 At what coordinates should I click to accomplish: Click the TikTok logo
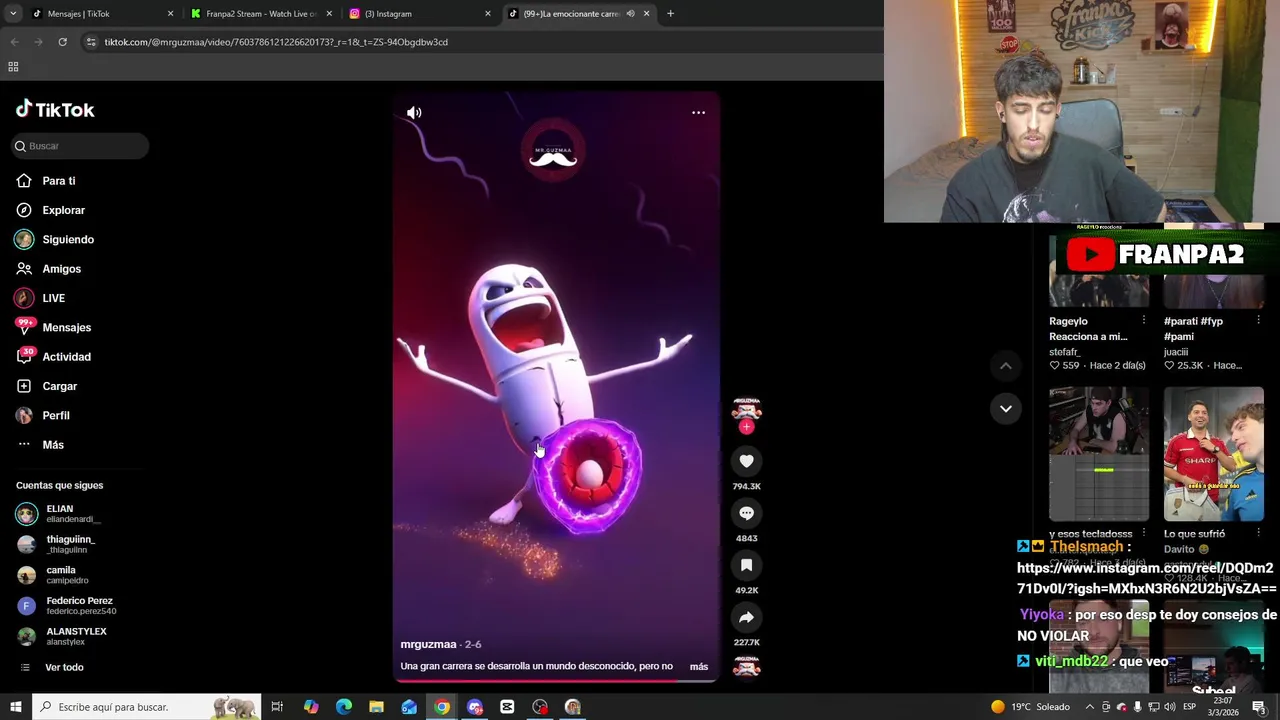pos(55,109)
